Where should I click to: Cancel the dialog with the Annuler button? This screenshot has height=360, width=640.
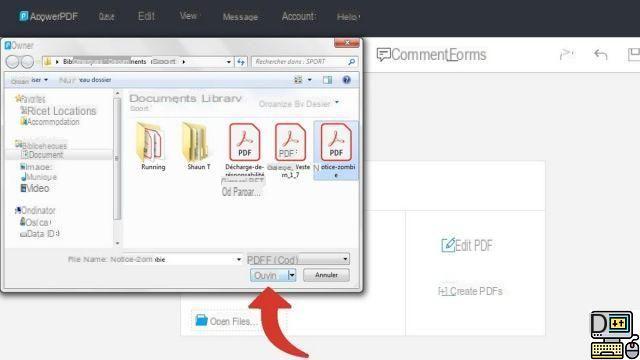(326, 275)
